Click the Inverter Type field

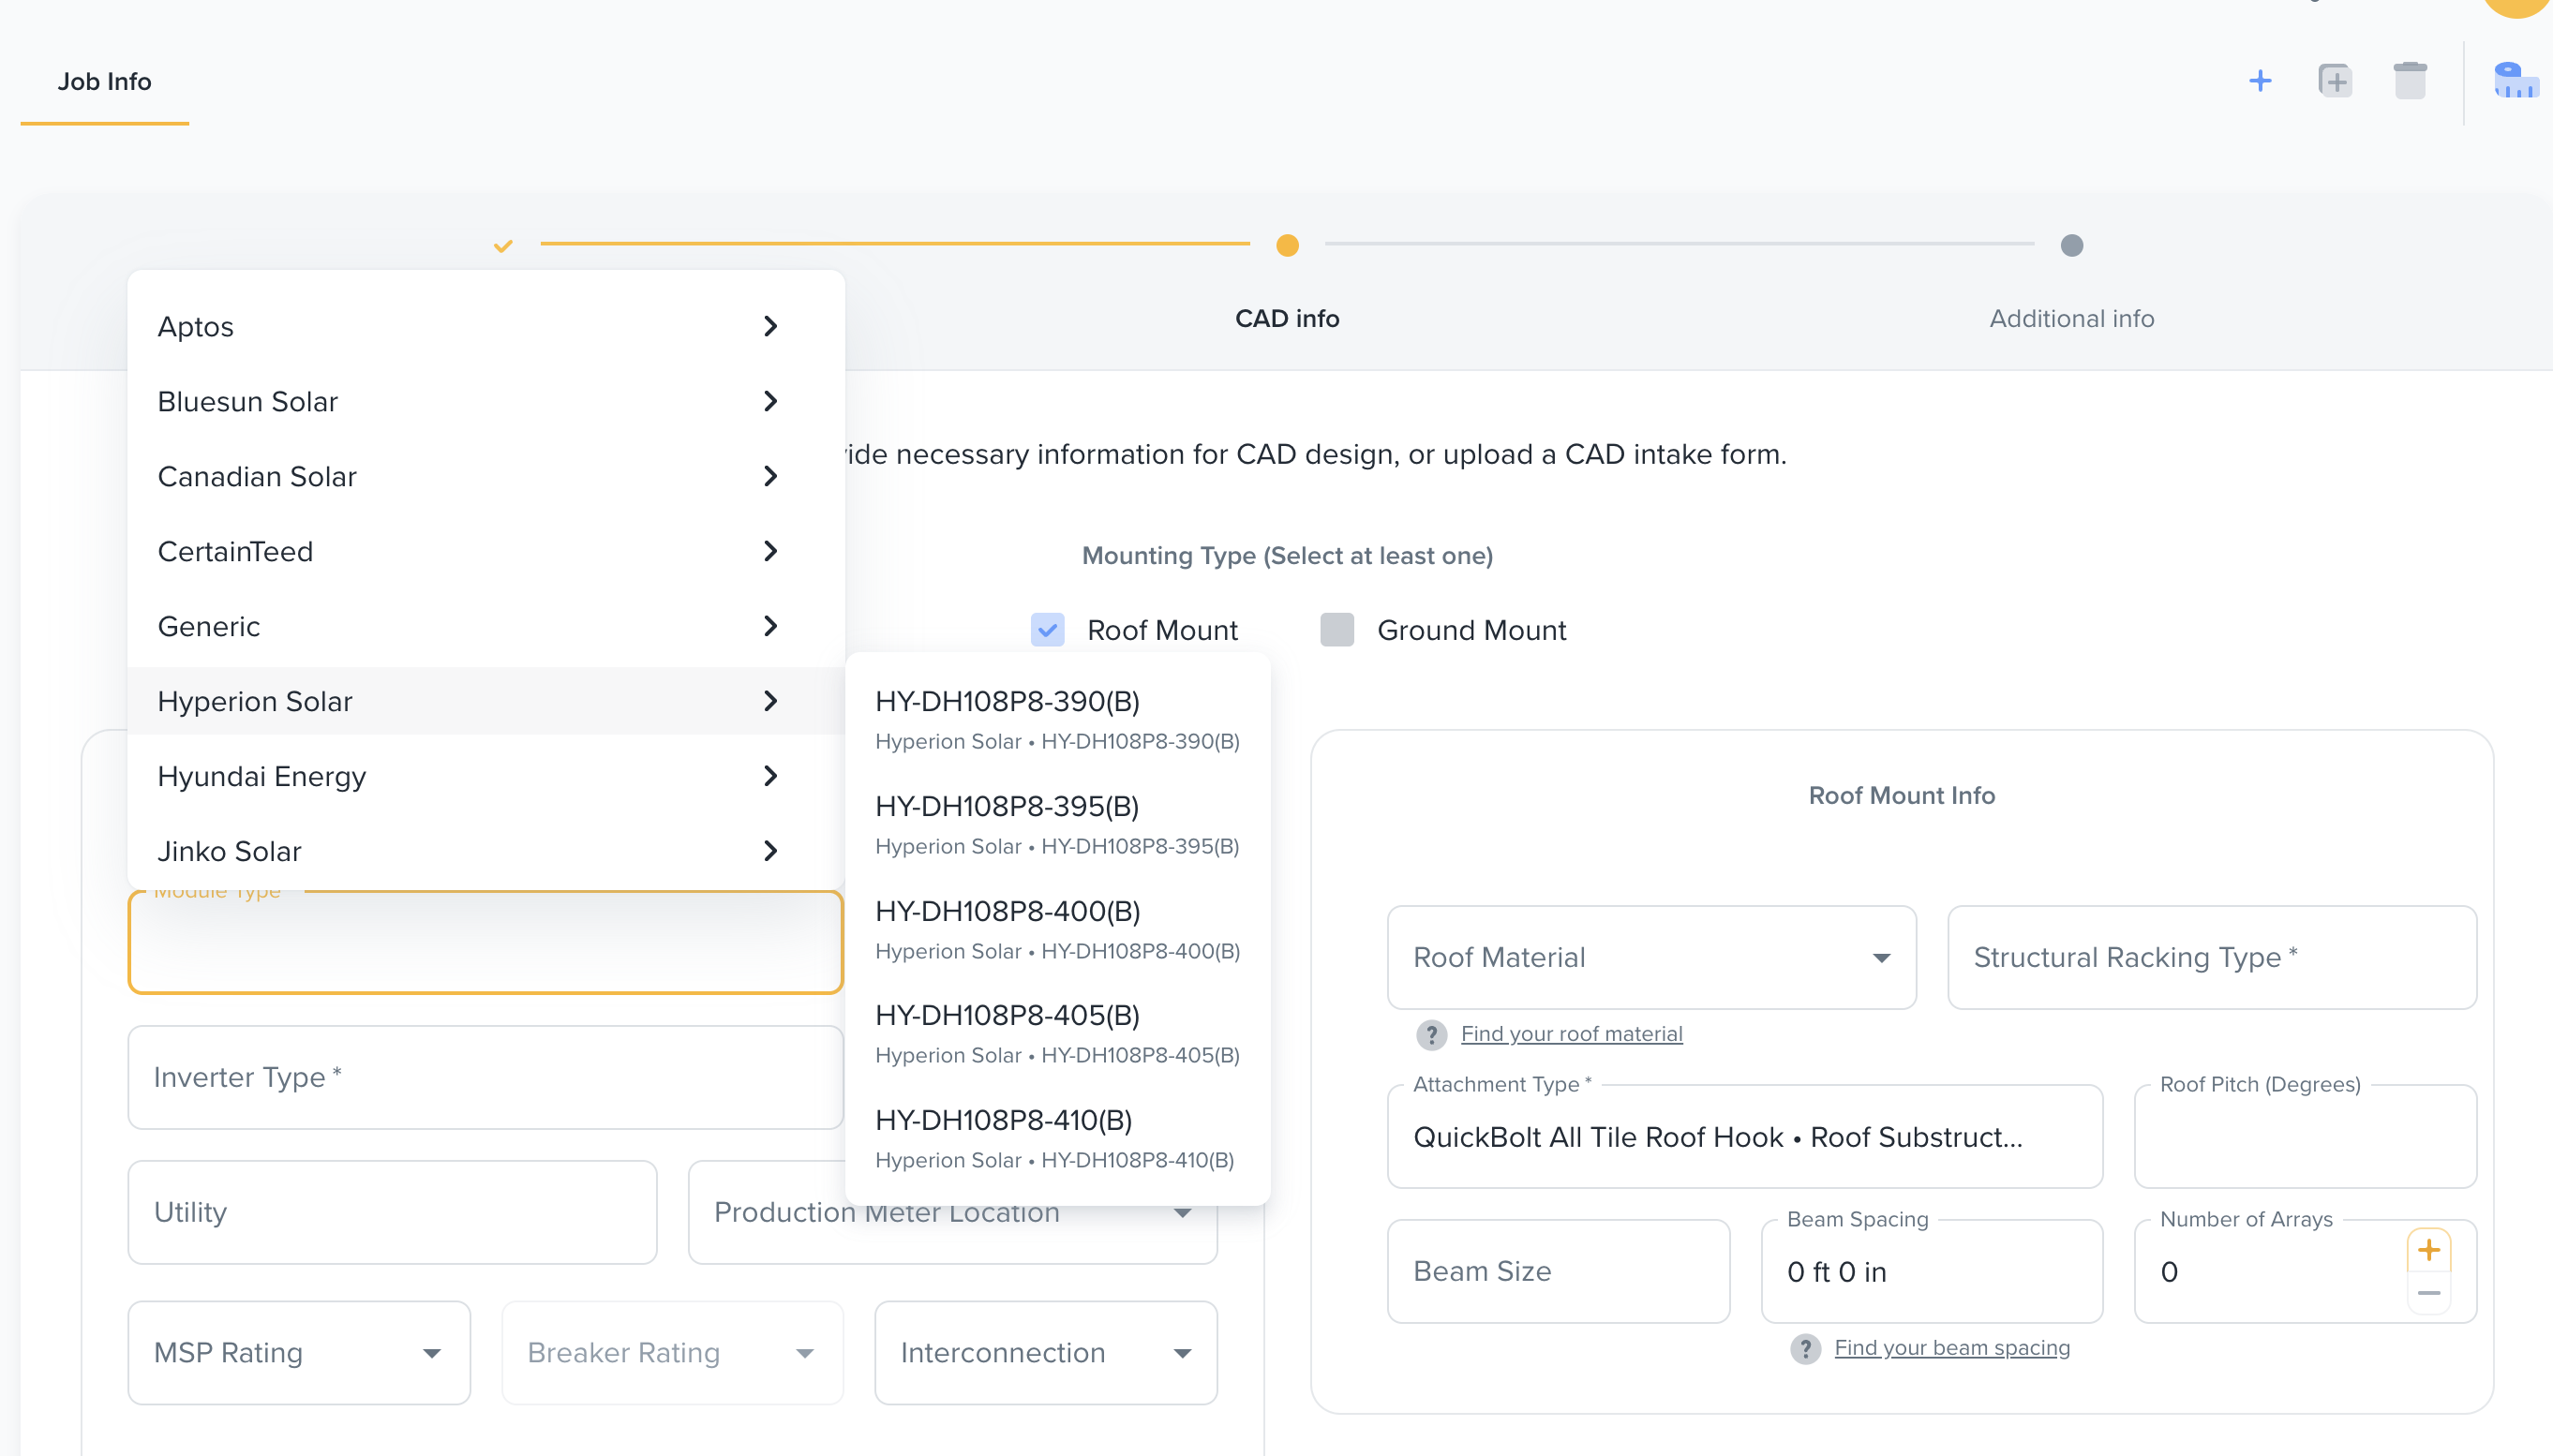pyautogui.click(x=486, y=1077)
